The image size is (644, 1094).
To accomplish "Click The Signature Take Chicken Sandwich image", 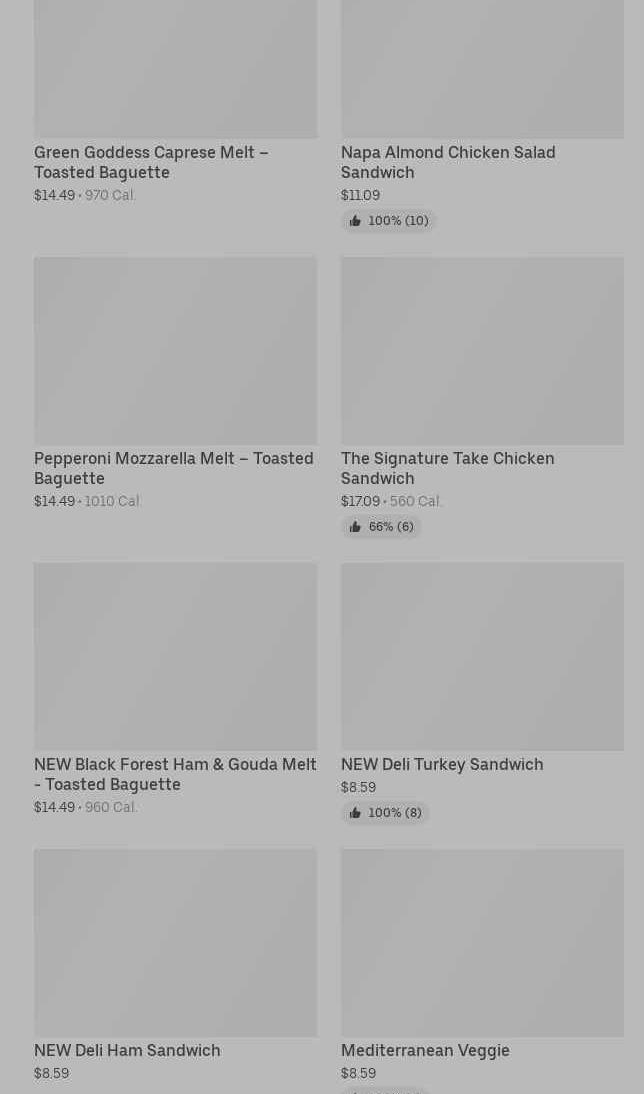I will click(482, 351).
